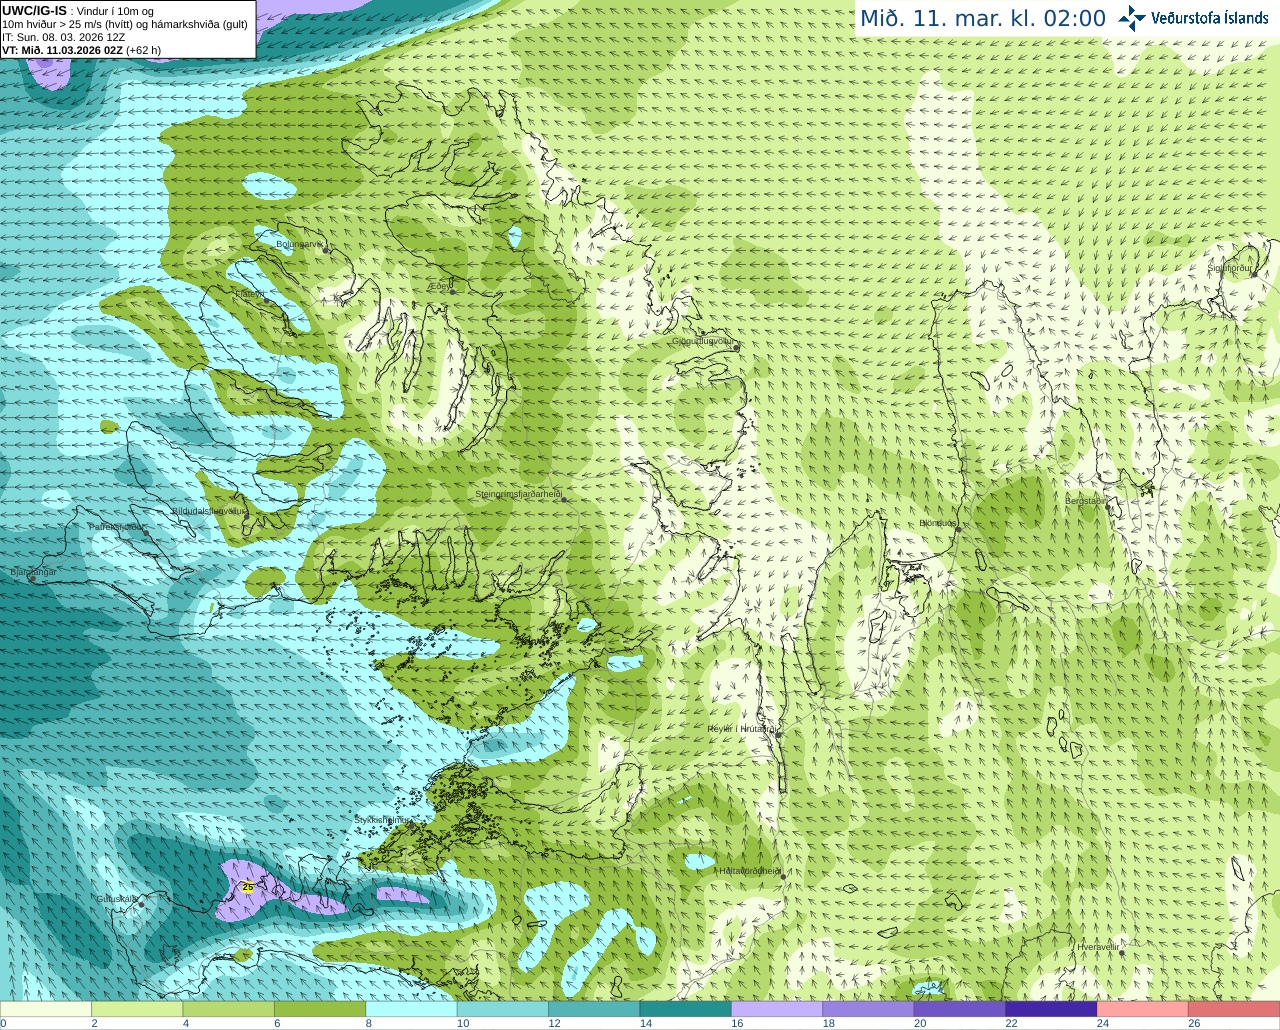Click the 12–14 m/s teal legend swatch
Image resolution: width=1280 pixels, height=1030 pixels.
point(595,1009)
